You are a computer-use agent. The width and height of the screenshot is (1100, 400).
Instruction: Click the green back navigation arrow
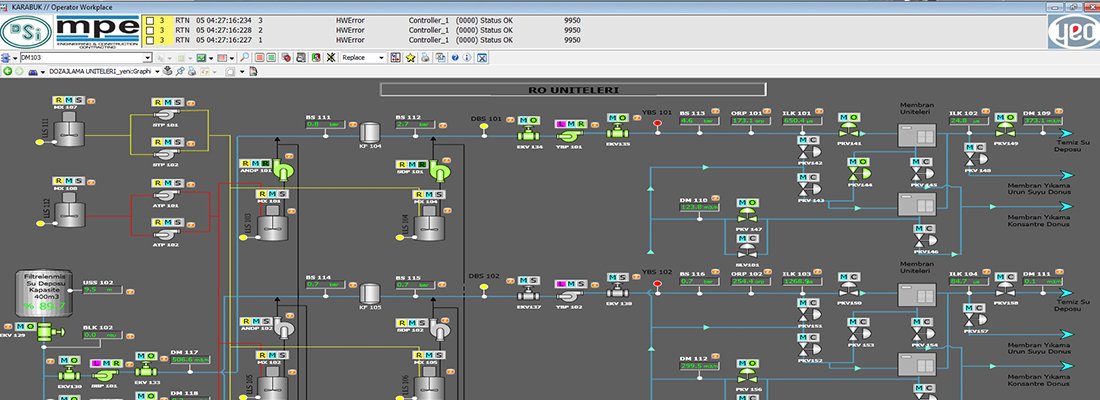pyautogui.click(x=7, y=72)
